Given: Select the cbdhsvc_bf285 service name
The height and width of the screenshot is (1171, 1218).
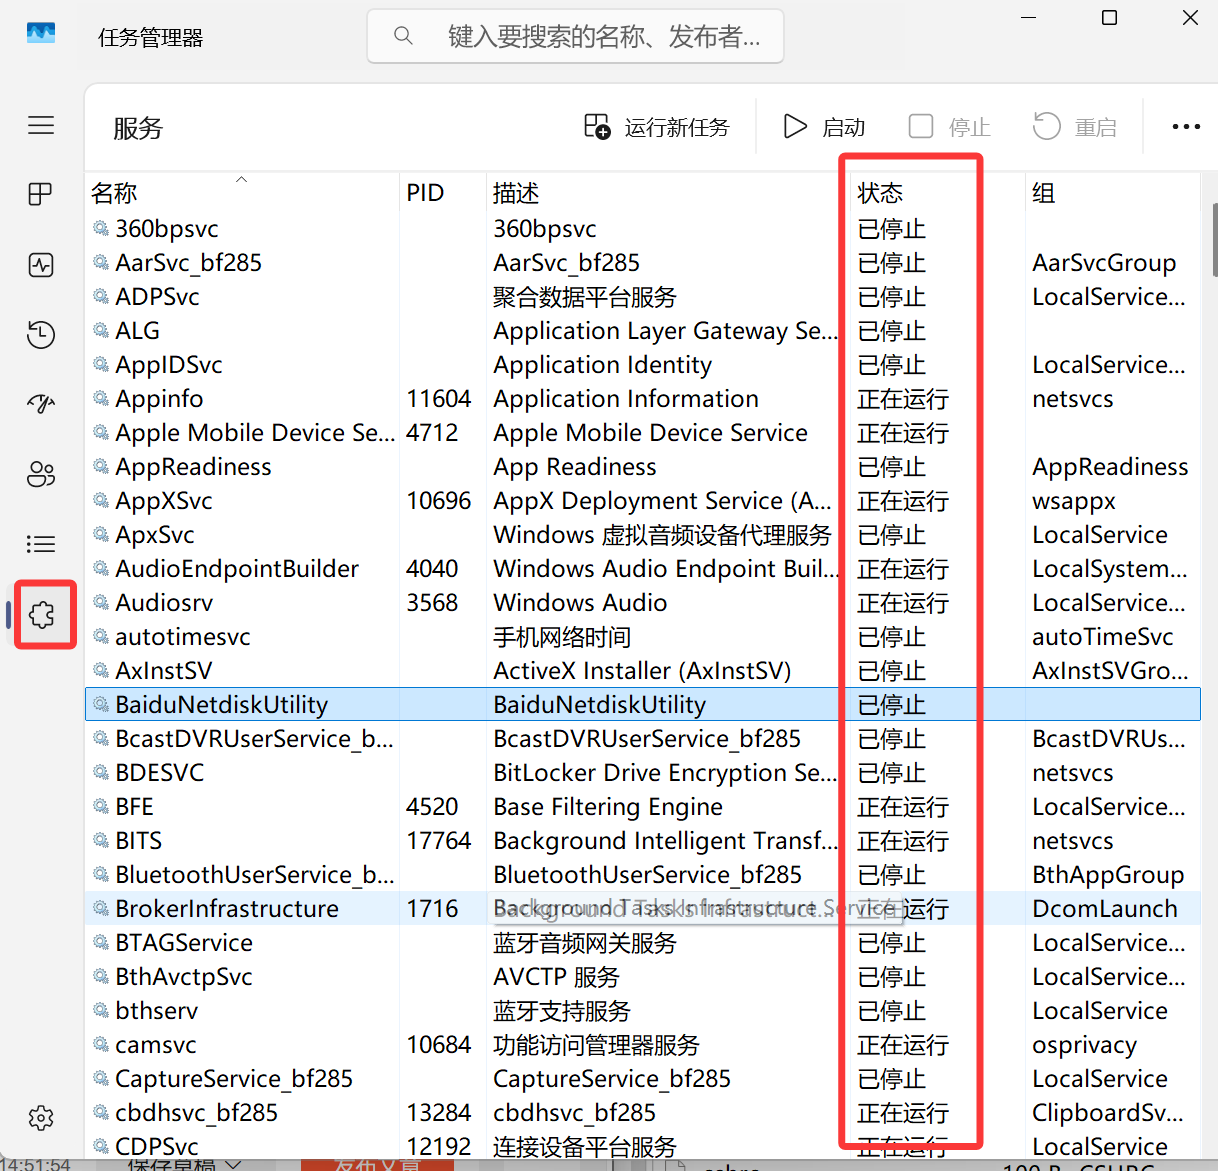Looking at the screenshot, I should [x=196, y=1113].
